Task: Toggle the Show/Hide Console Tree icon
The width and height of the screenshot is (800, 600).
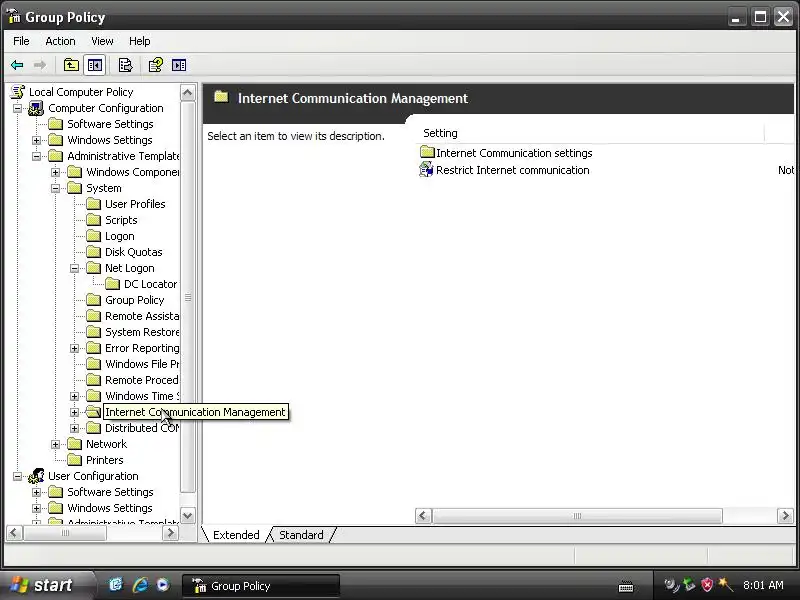Action: pyautogui.click(x=95, y=65)
